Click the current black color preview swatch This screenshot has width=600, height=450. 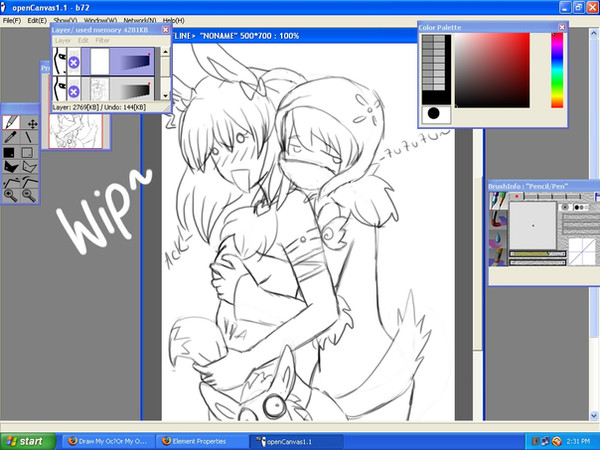pos(436,114)
